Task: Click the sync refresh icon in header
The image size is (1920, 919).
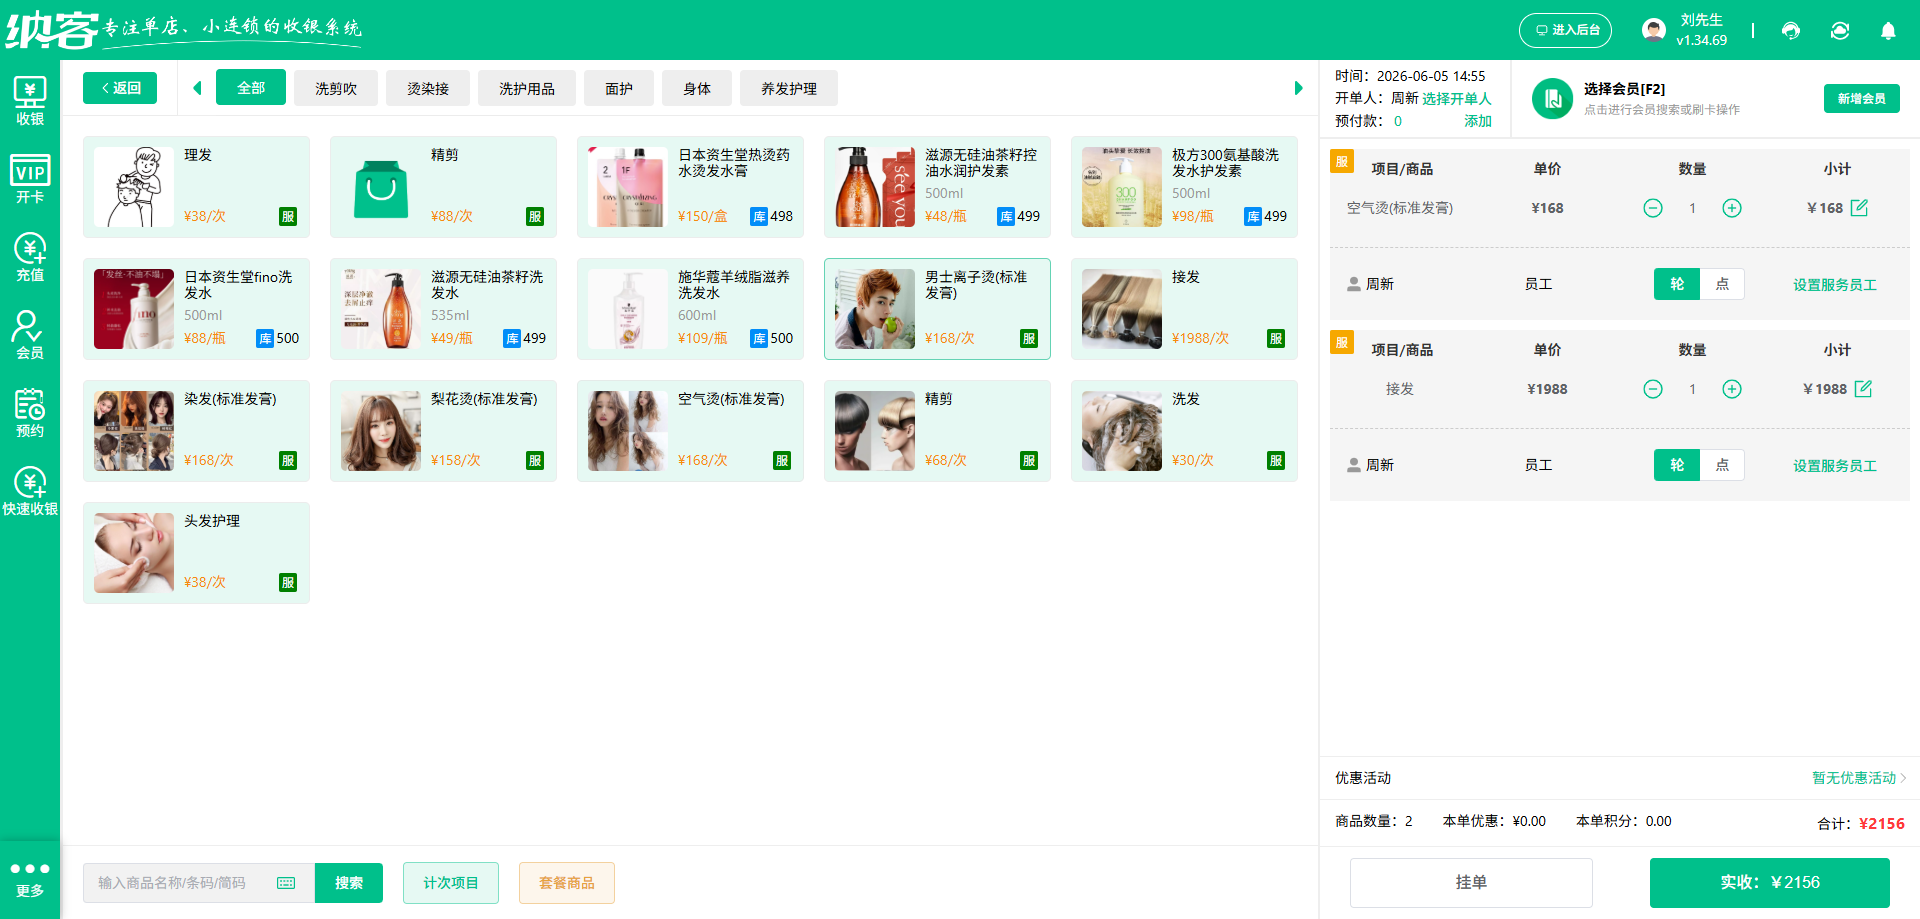Action: 1840,31
